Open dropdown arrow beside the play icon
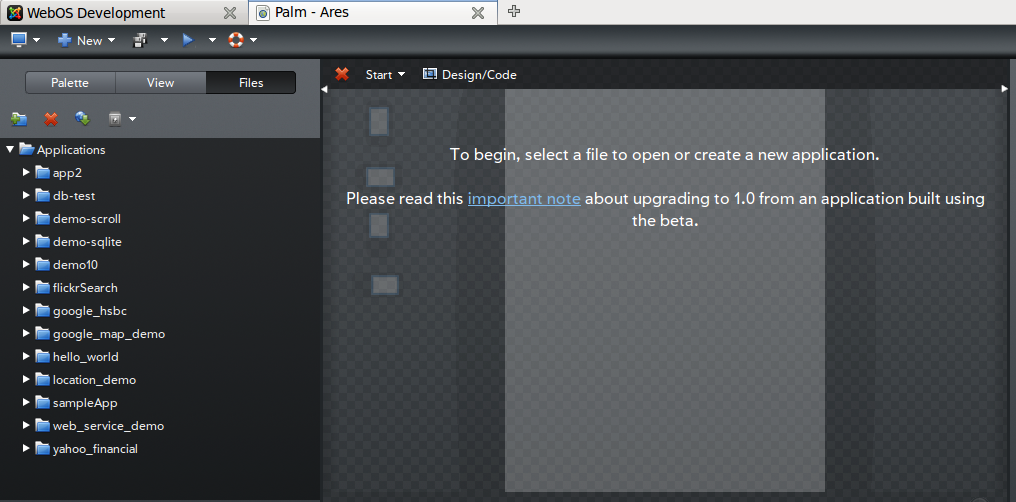1016x502 pixels. point(212,40)
